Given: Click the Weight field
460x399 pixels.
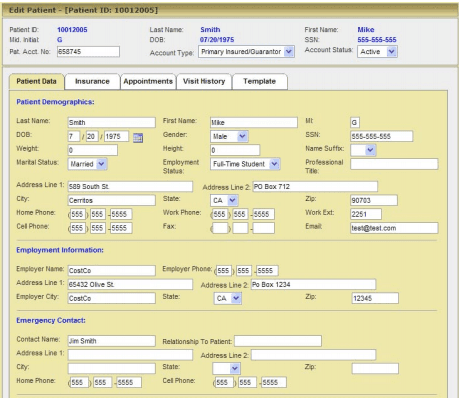Looking at the screenshot, I should coord(92,150).
